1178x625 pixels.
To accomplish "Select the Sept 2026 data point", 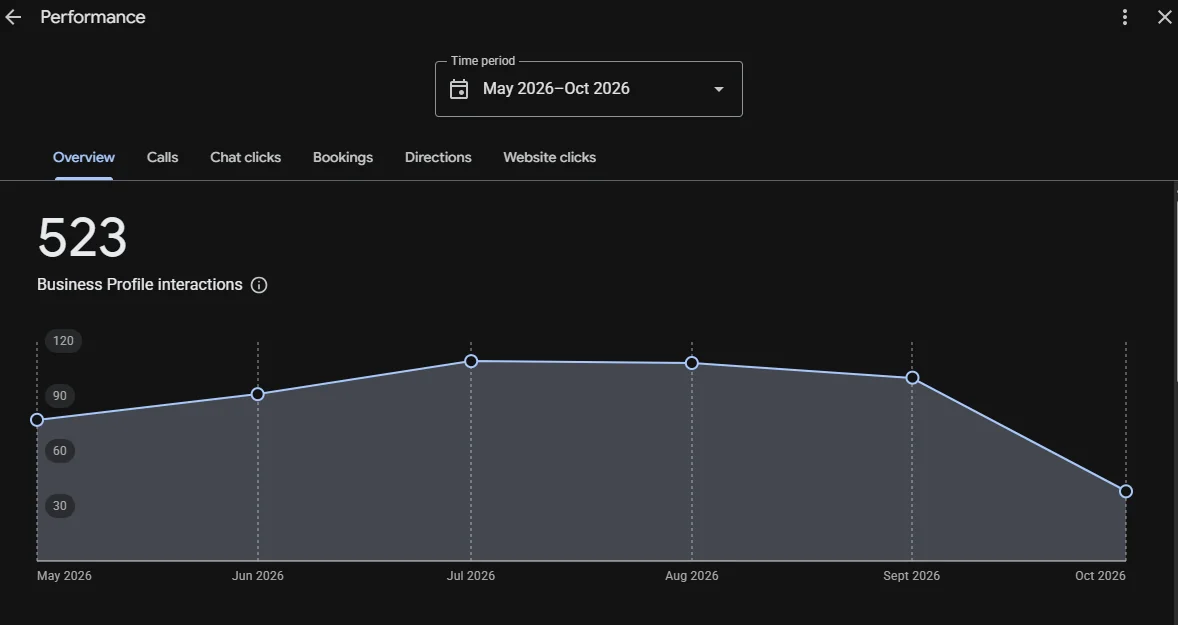I will coord(912,378).
